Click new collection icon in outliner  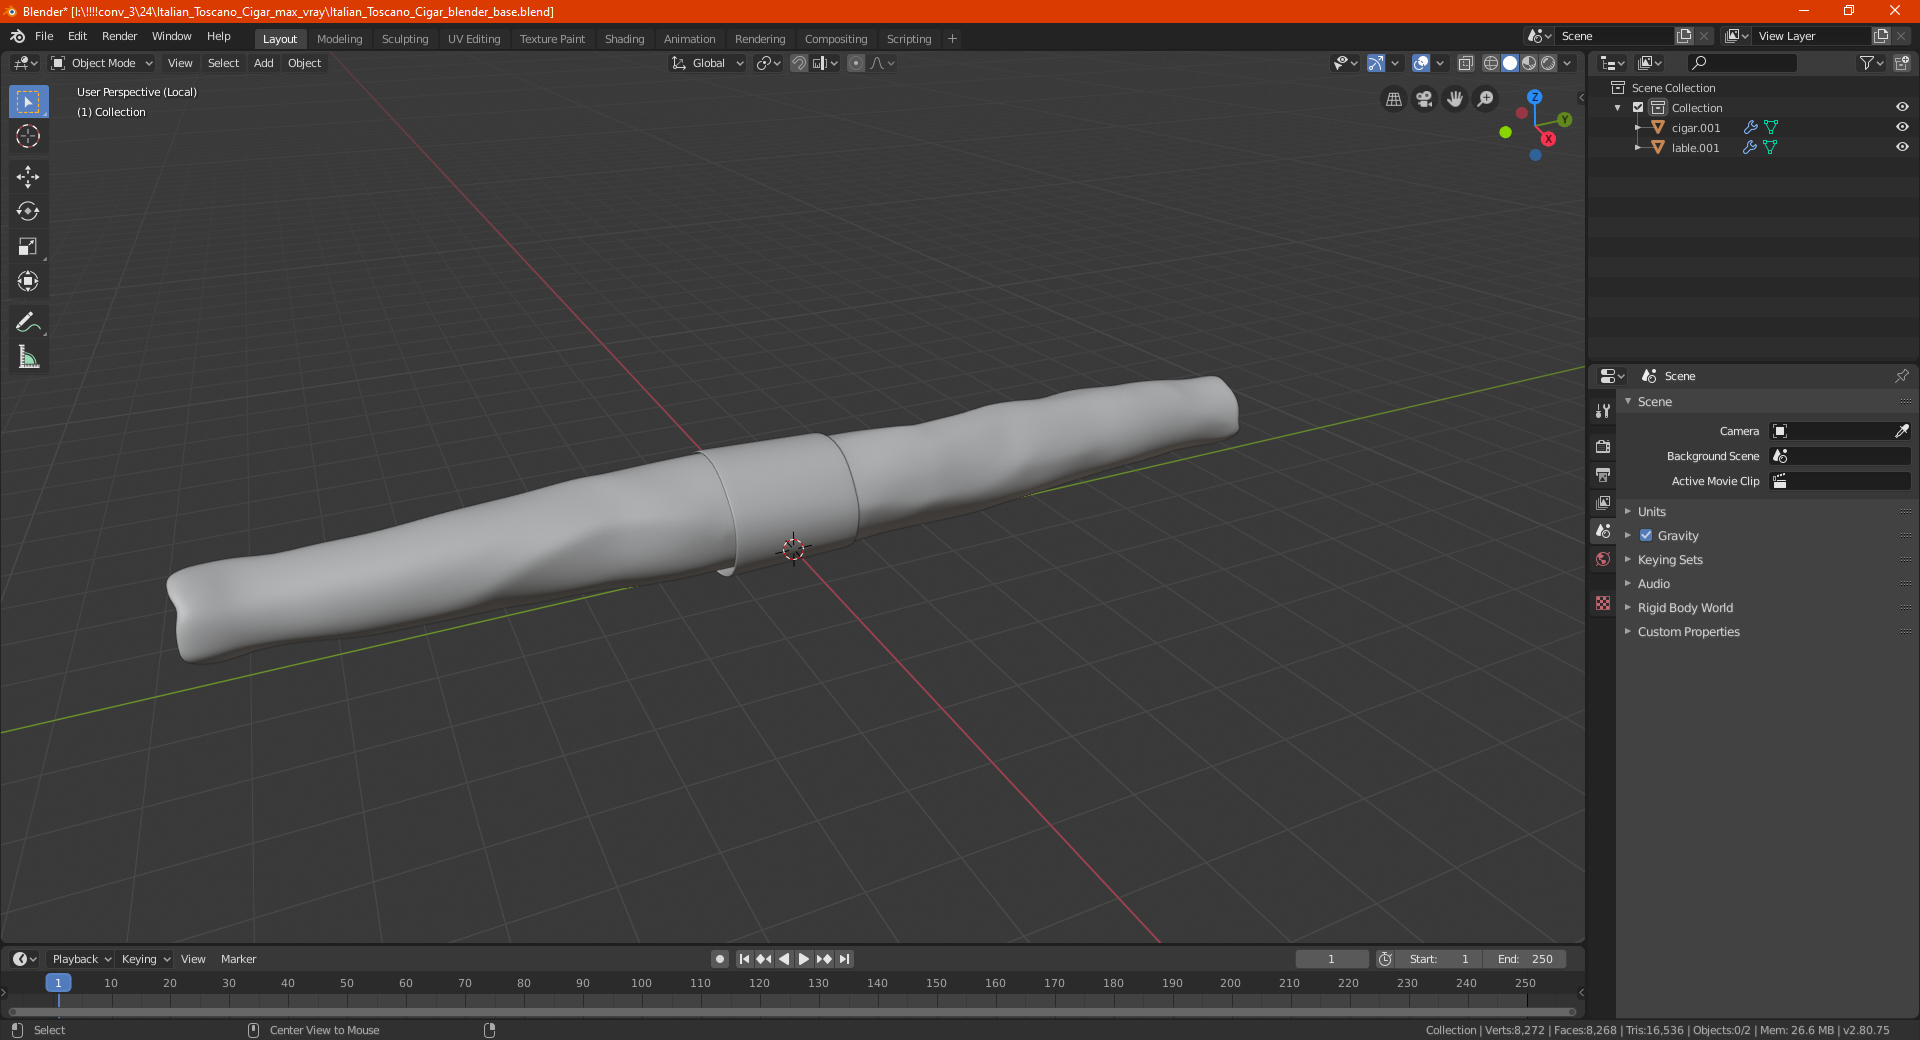(1901, 63)
